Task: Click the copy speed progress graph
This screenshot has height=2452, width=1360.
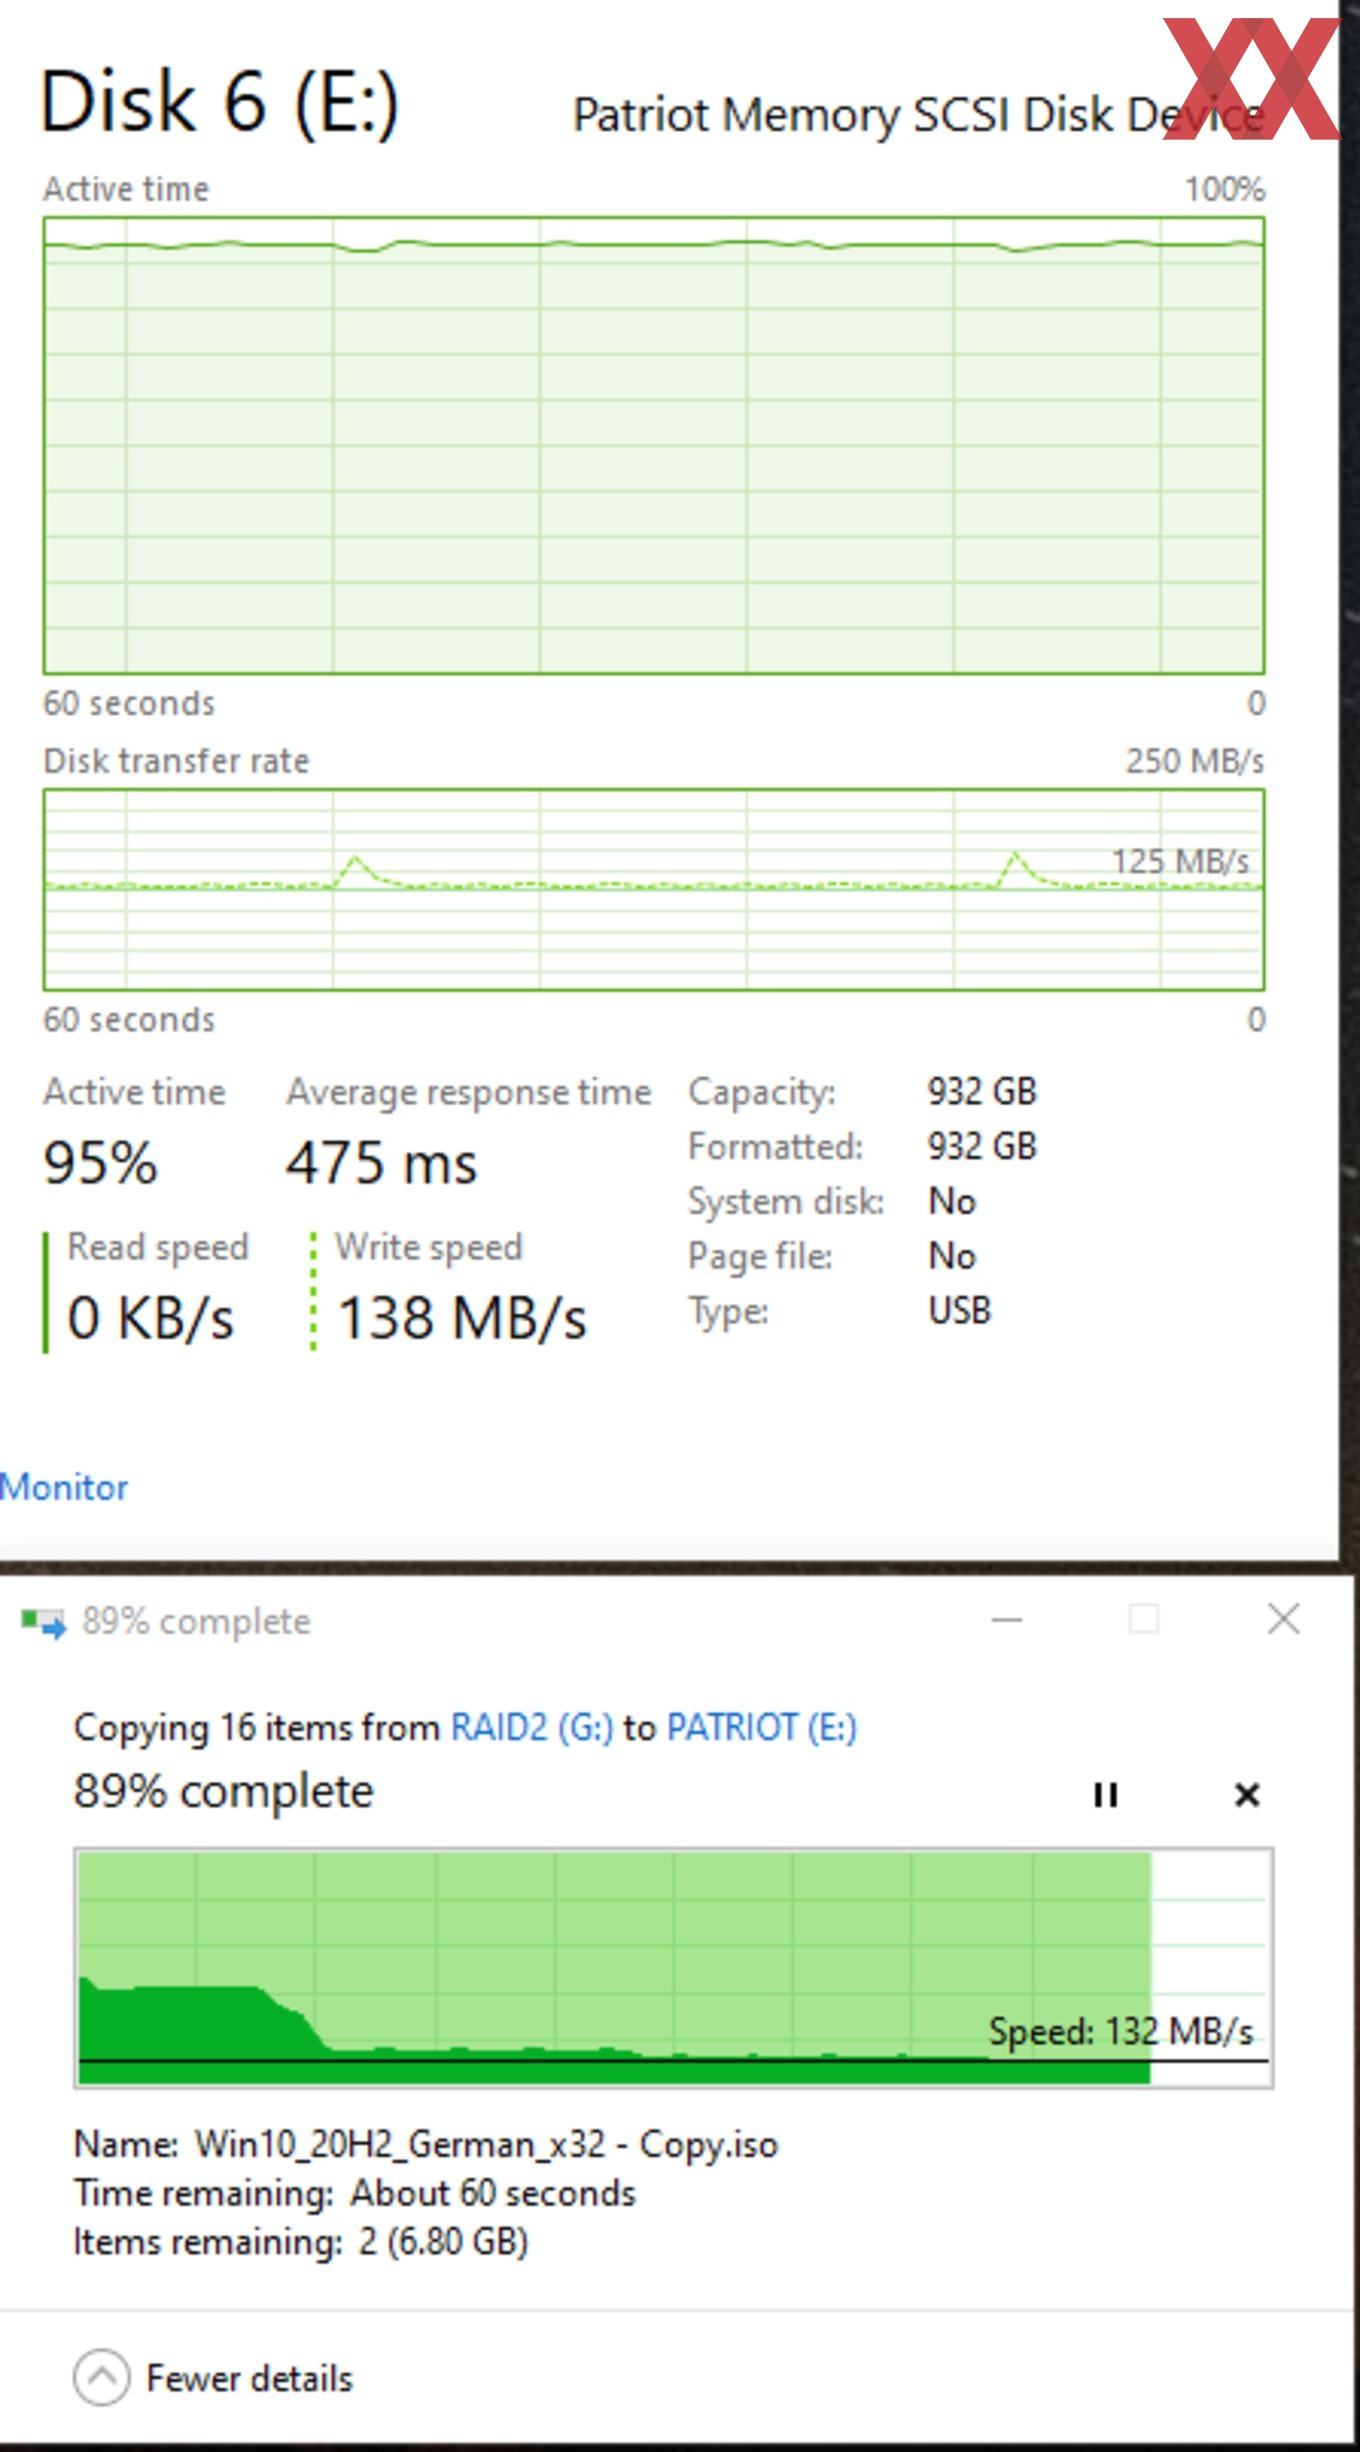Action: click(673, 1967)
